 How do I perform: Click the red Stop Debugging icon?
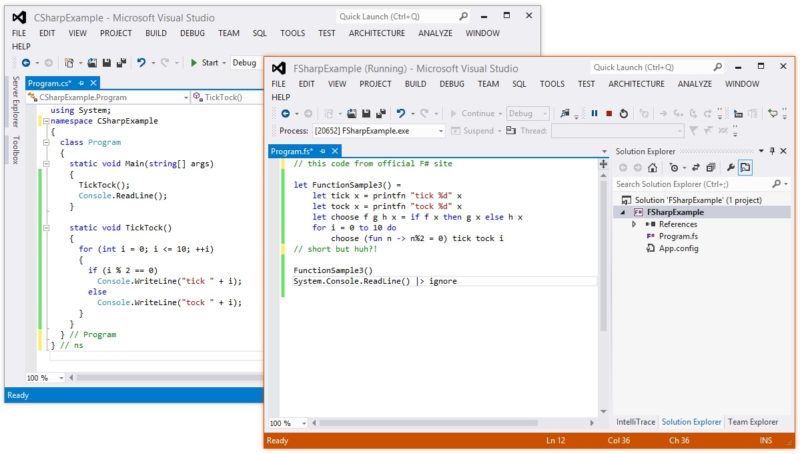[x=609, y=114]
